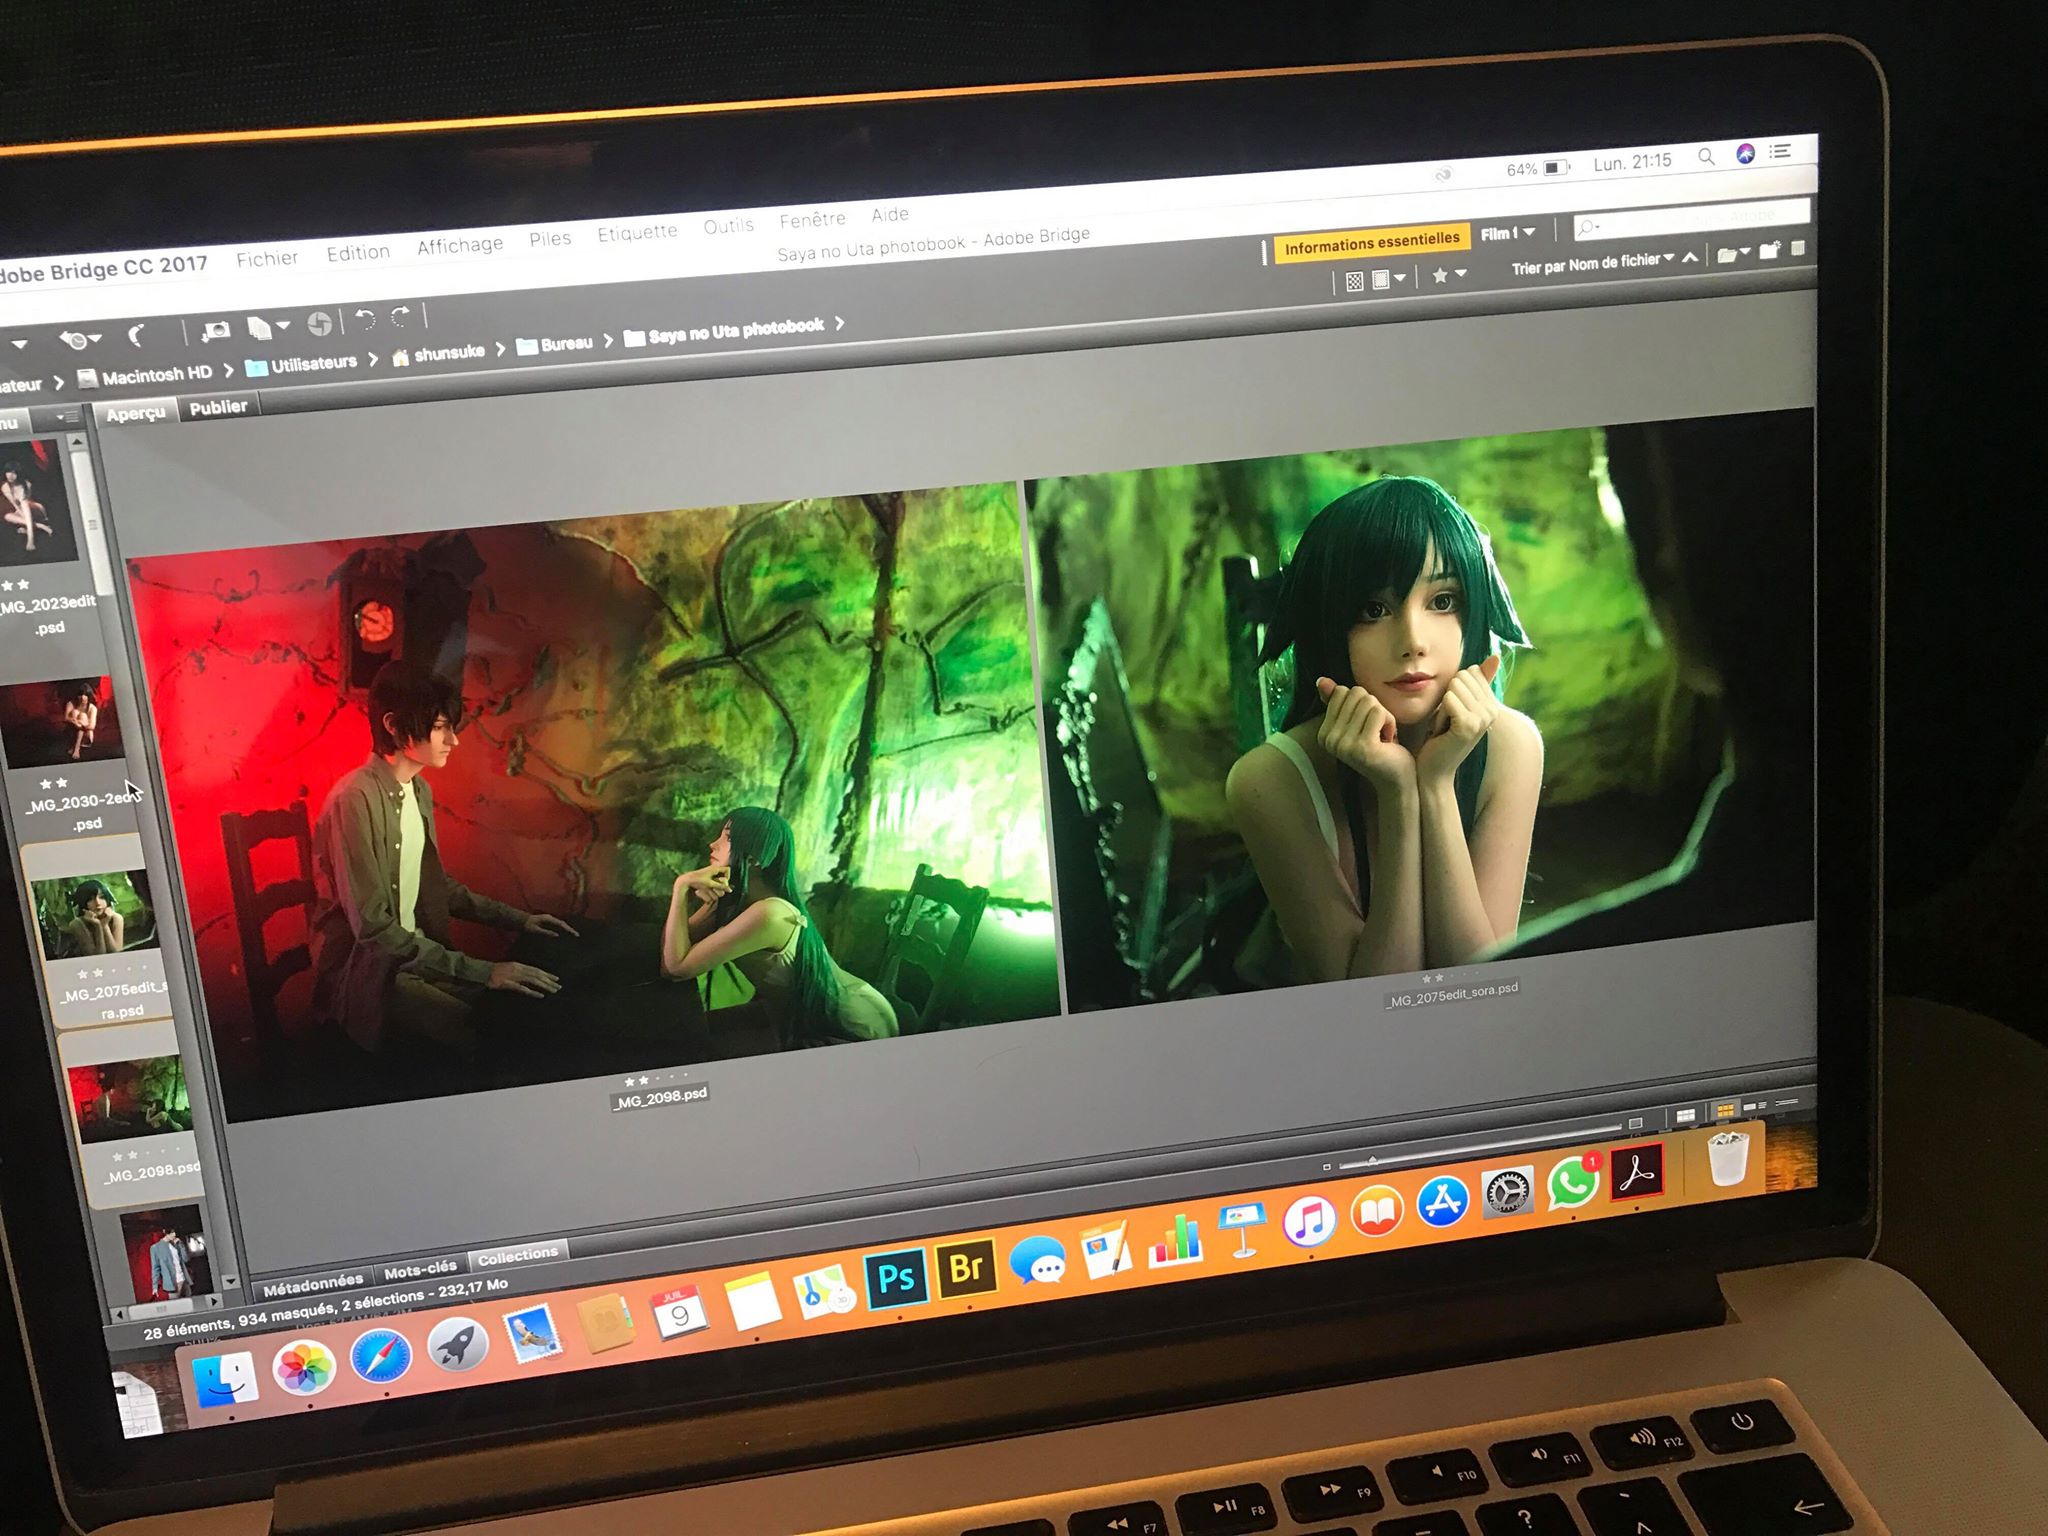
Task: Open the Etiquette menu
Action: (x=637, y=233)
